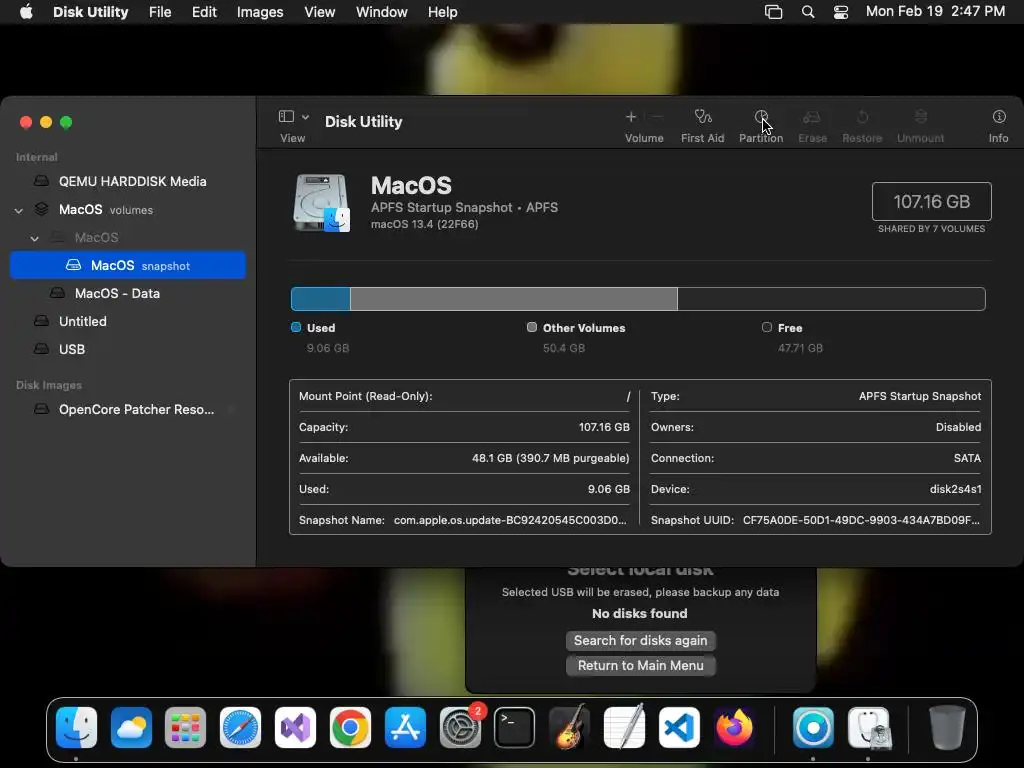Screen dimensions: 1024x768
Task: Open the Window menu
Action: tap(381, 12)
